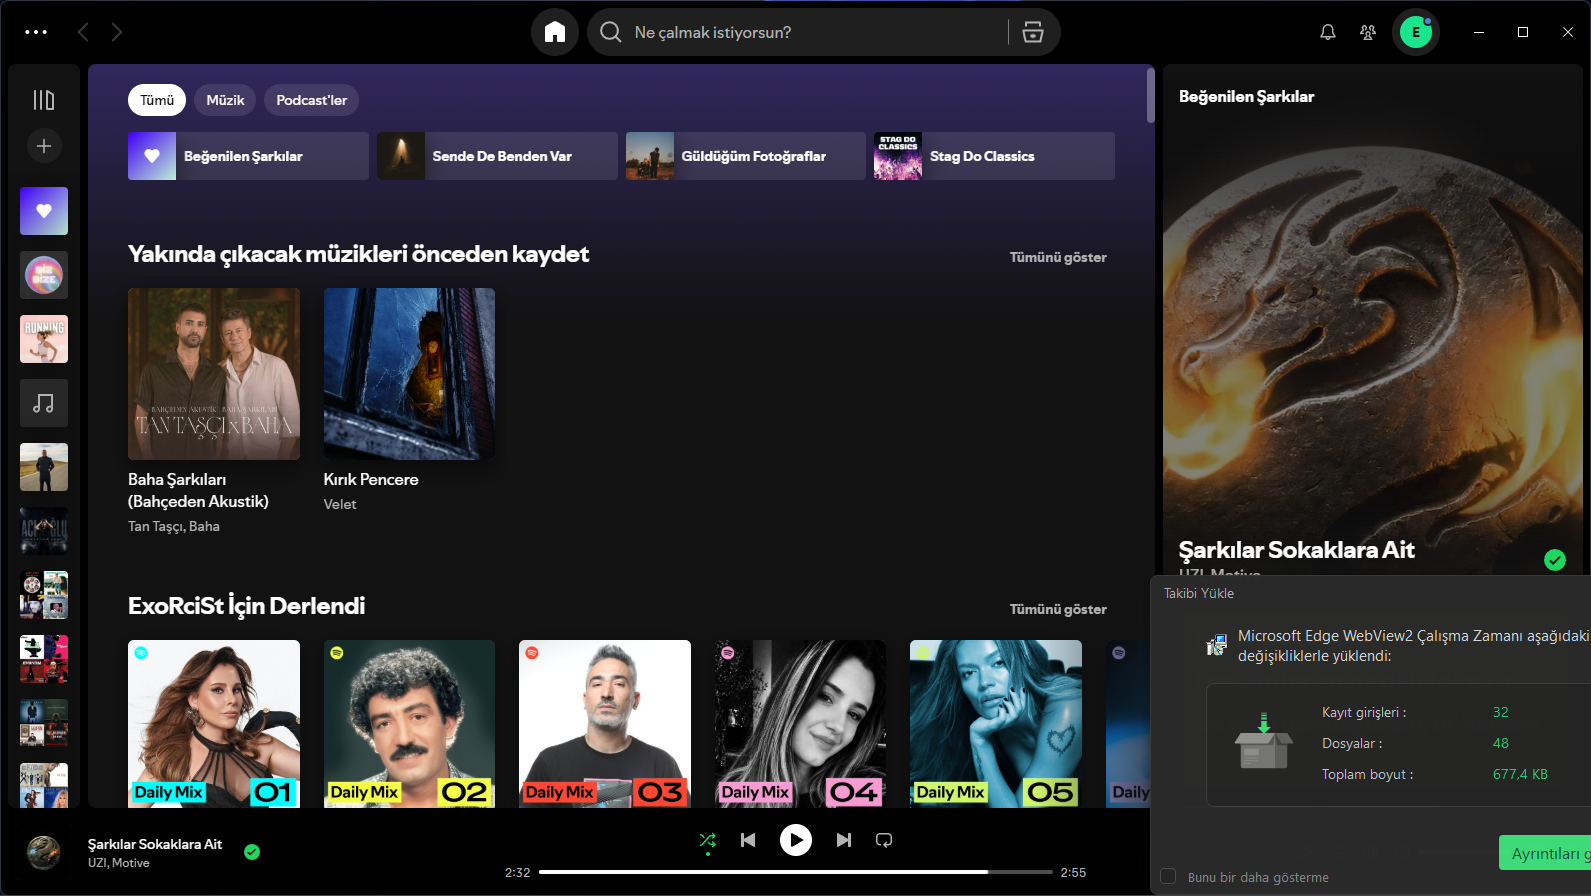Screen dimensions: 1591x896
Task: Click the Ayrıntıları button in dialog
Action: click(x=1545, y=853)
